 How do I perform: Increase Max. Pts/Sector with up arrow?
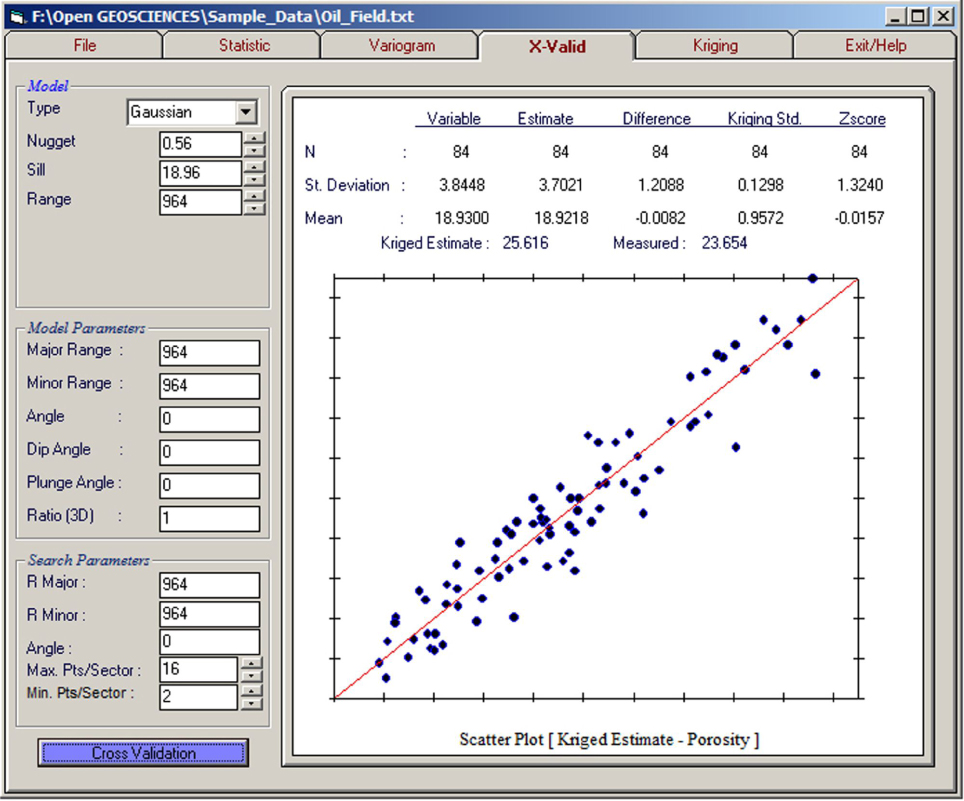251,663
